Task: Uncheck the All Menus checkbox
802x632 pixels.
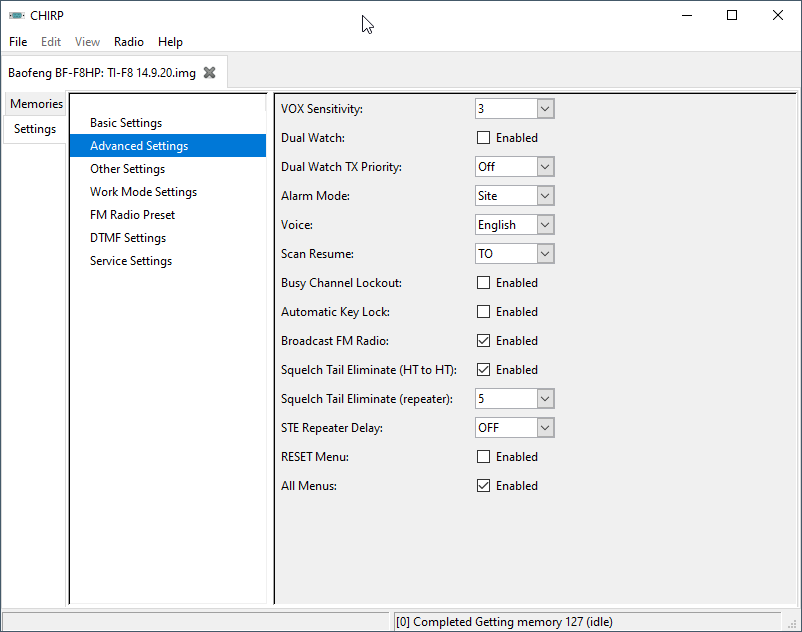Action: click(483, 486)
